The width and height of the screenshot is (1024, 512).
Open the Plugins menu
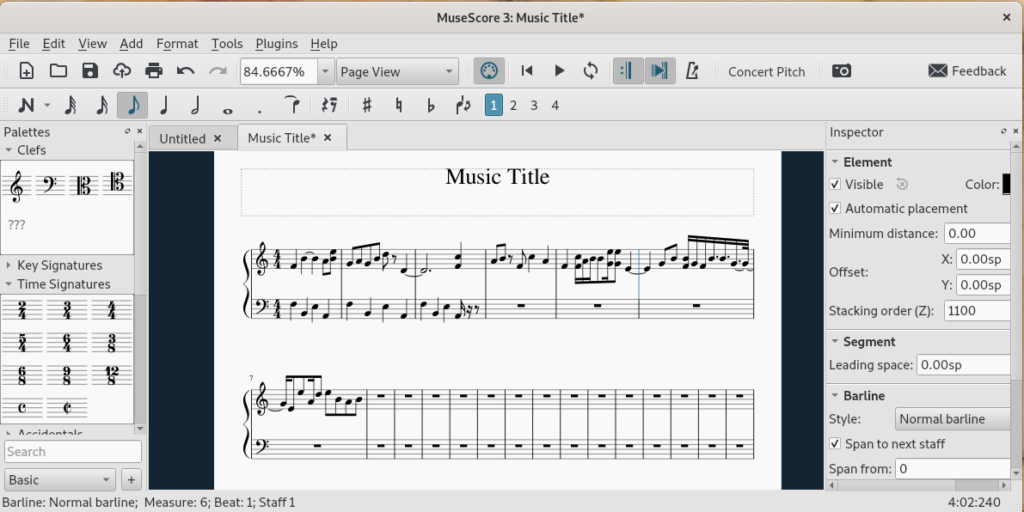276,43
